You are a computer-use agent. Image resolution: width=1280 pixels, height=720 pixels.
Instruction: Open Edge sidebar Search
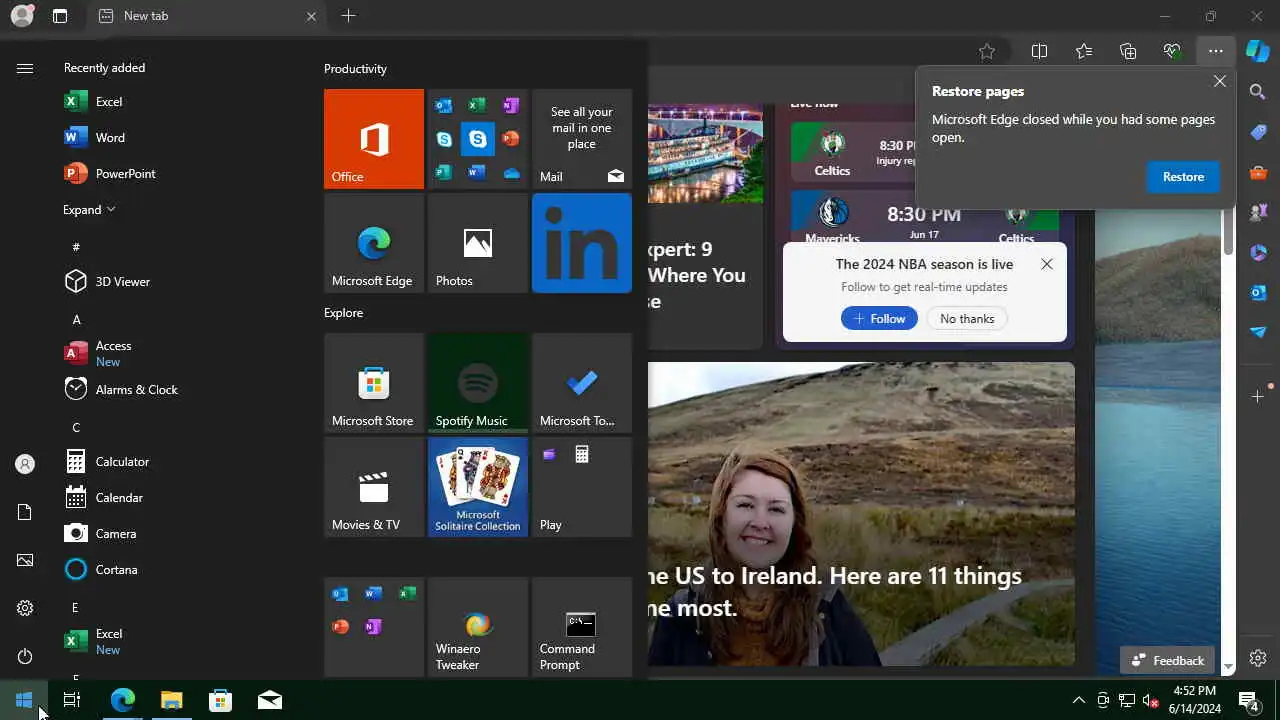1258,92
